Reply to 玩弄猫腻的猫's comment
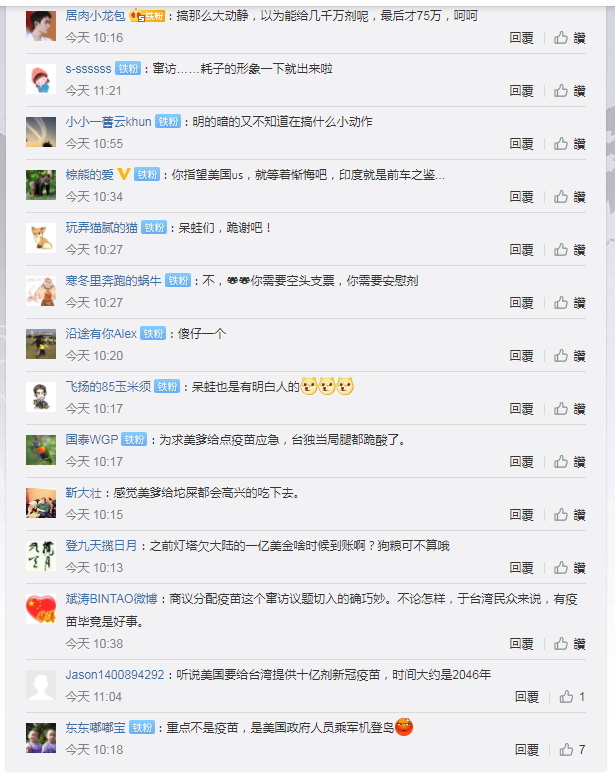This screenshot has width=615, height=774. 522,250
